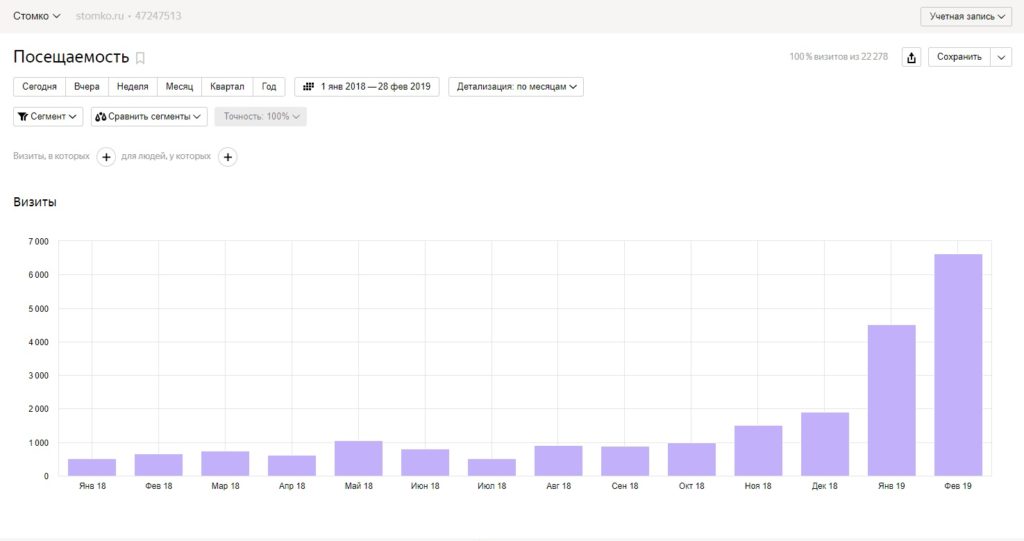Click the Ноя 18 bar

coord(758,451)
